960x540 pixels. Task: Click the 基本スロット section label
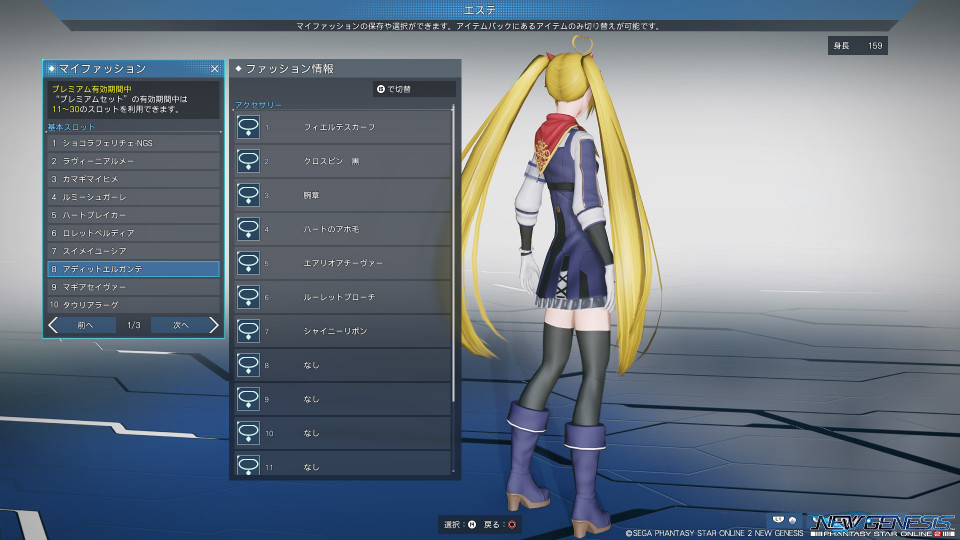coord(71,127)
